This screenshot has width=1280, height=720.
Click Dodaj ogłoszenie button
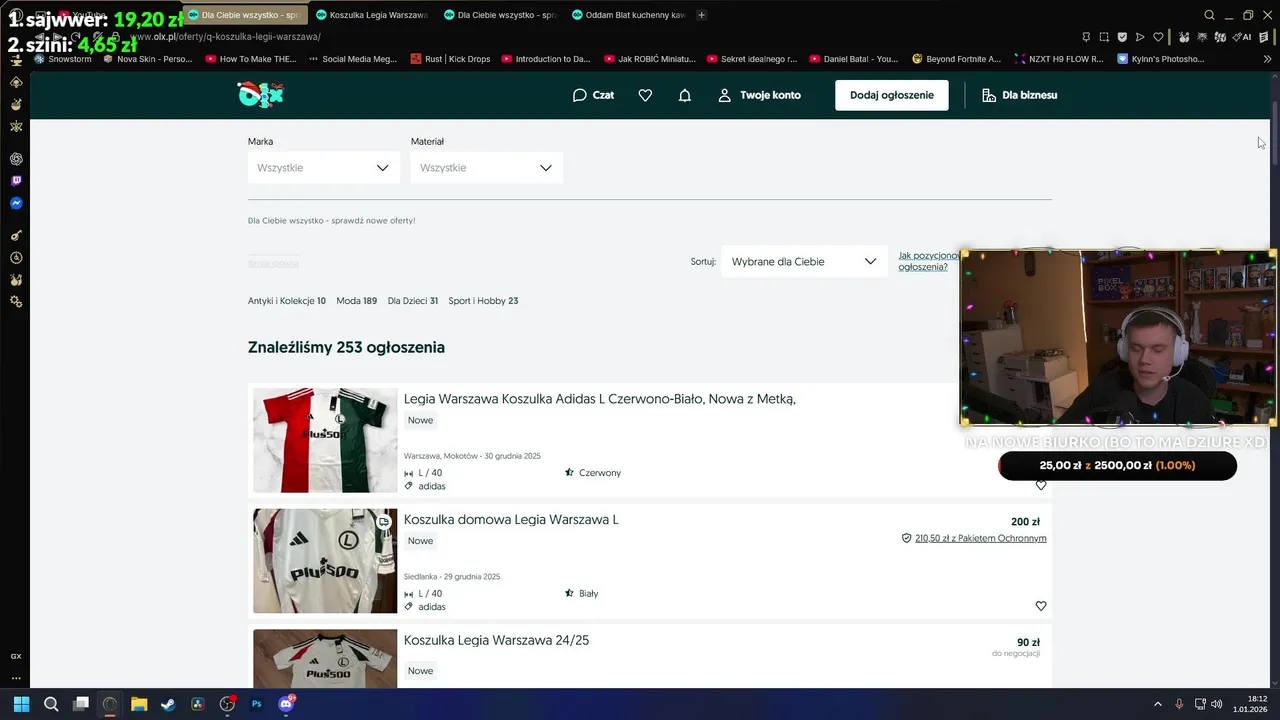point(892,95)
